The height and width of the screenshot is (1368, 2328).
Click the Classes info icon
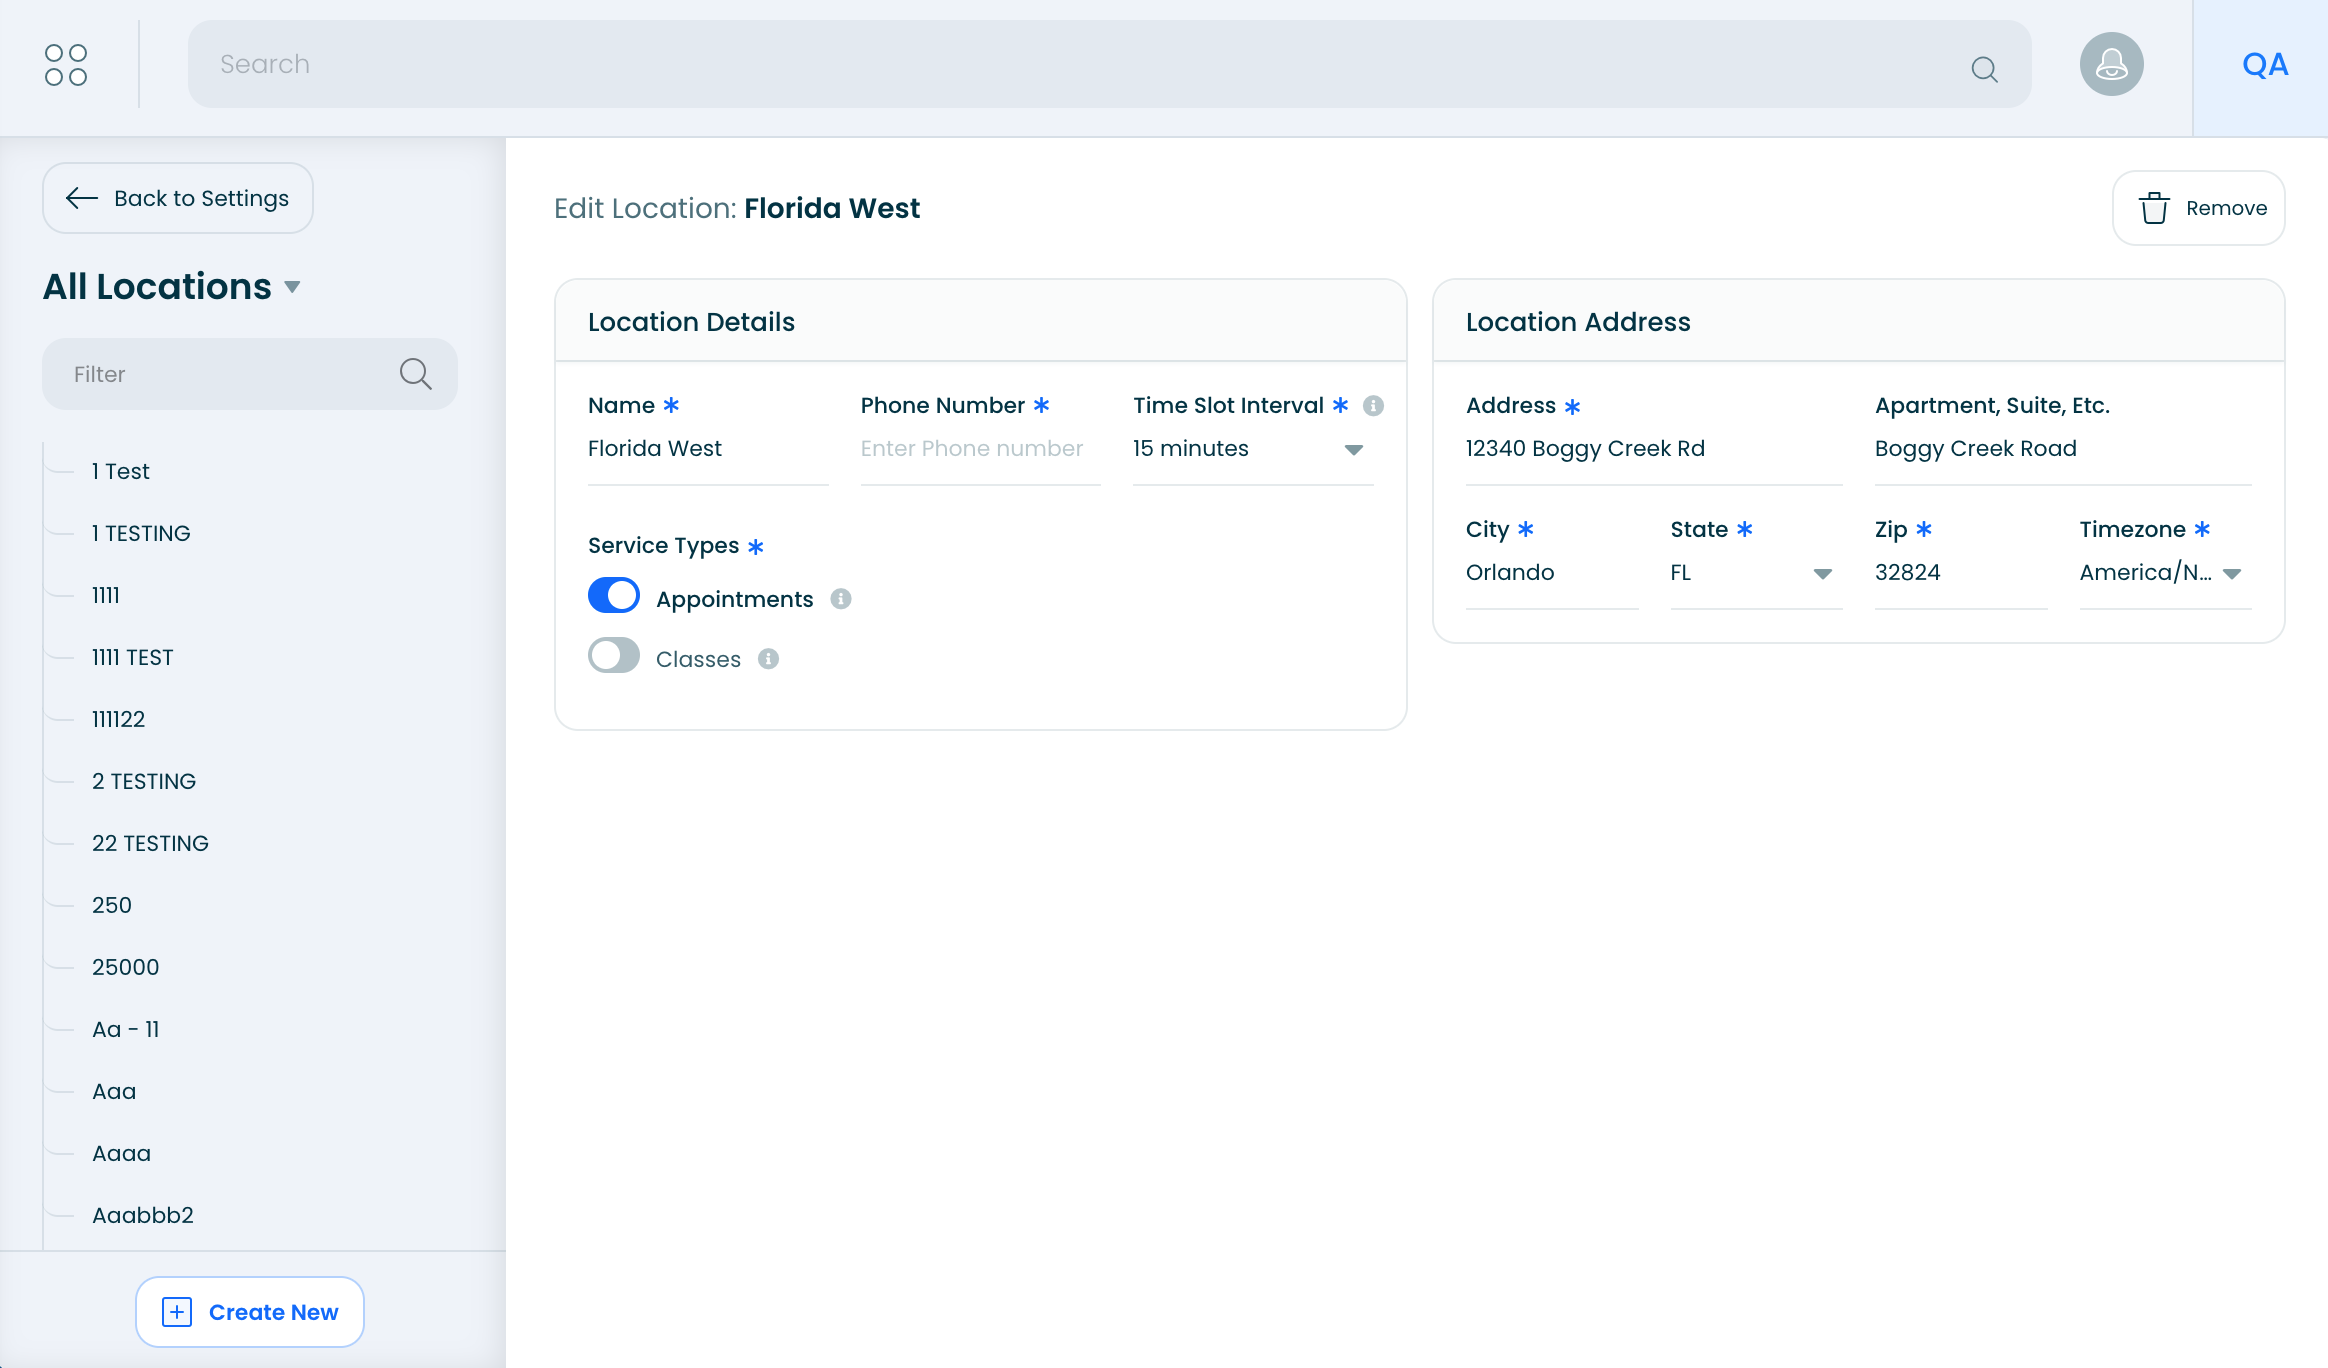point(768,659)
